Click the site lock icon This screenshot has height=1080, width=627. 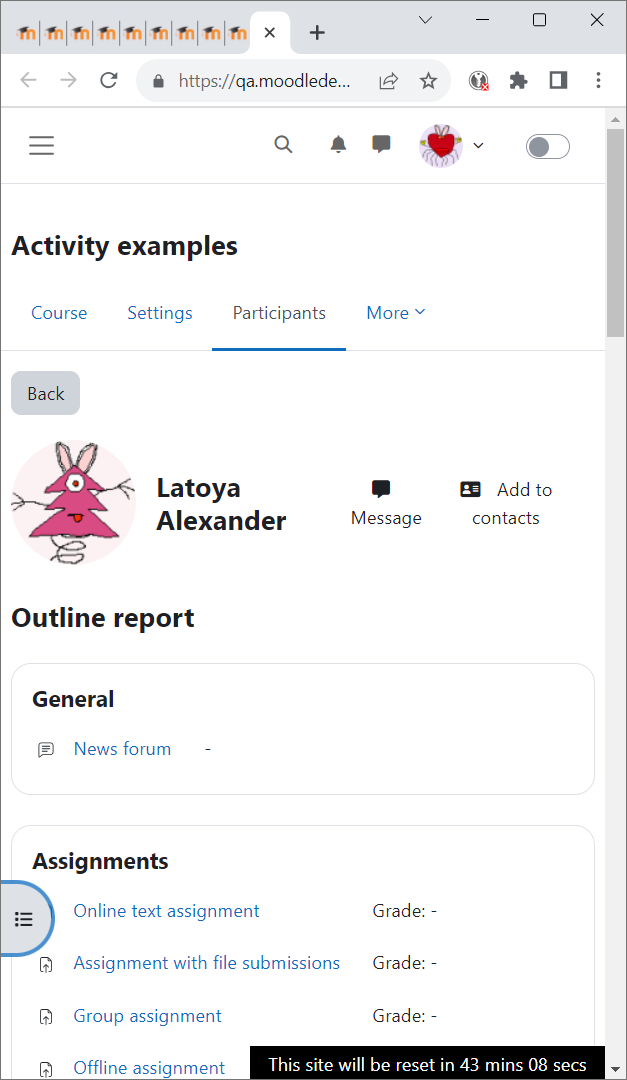click(158, 81)
